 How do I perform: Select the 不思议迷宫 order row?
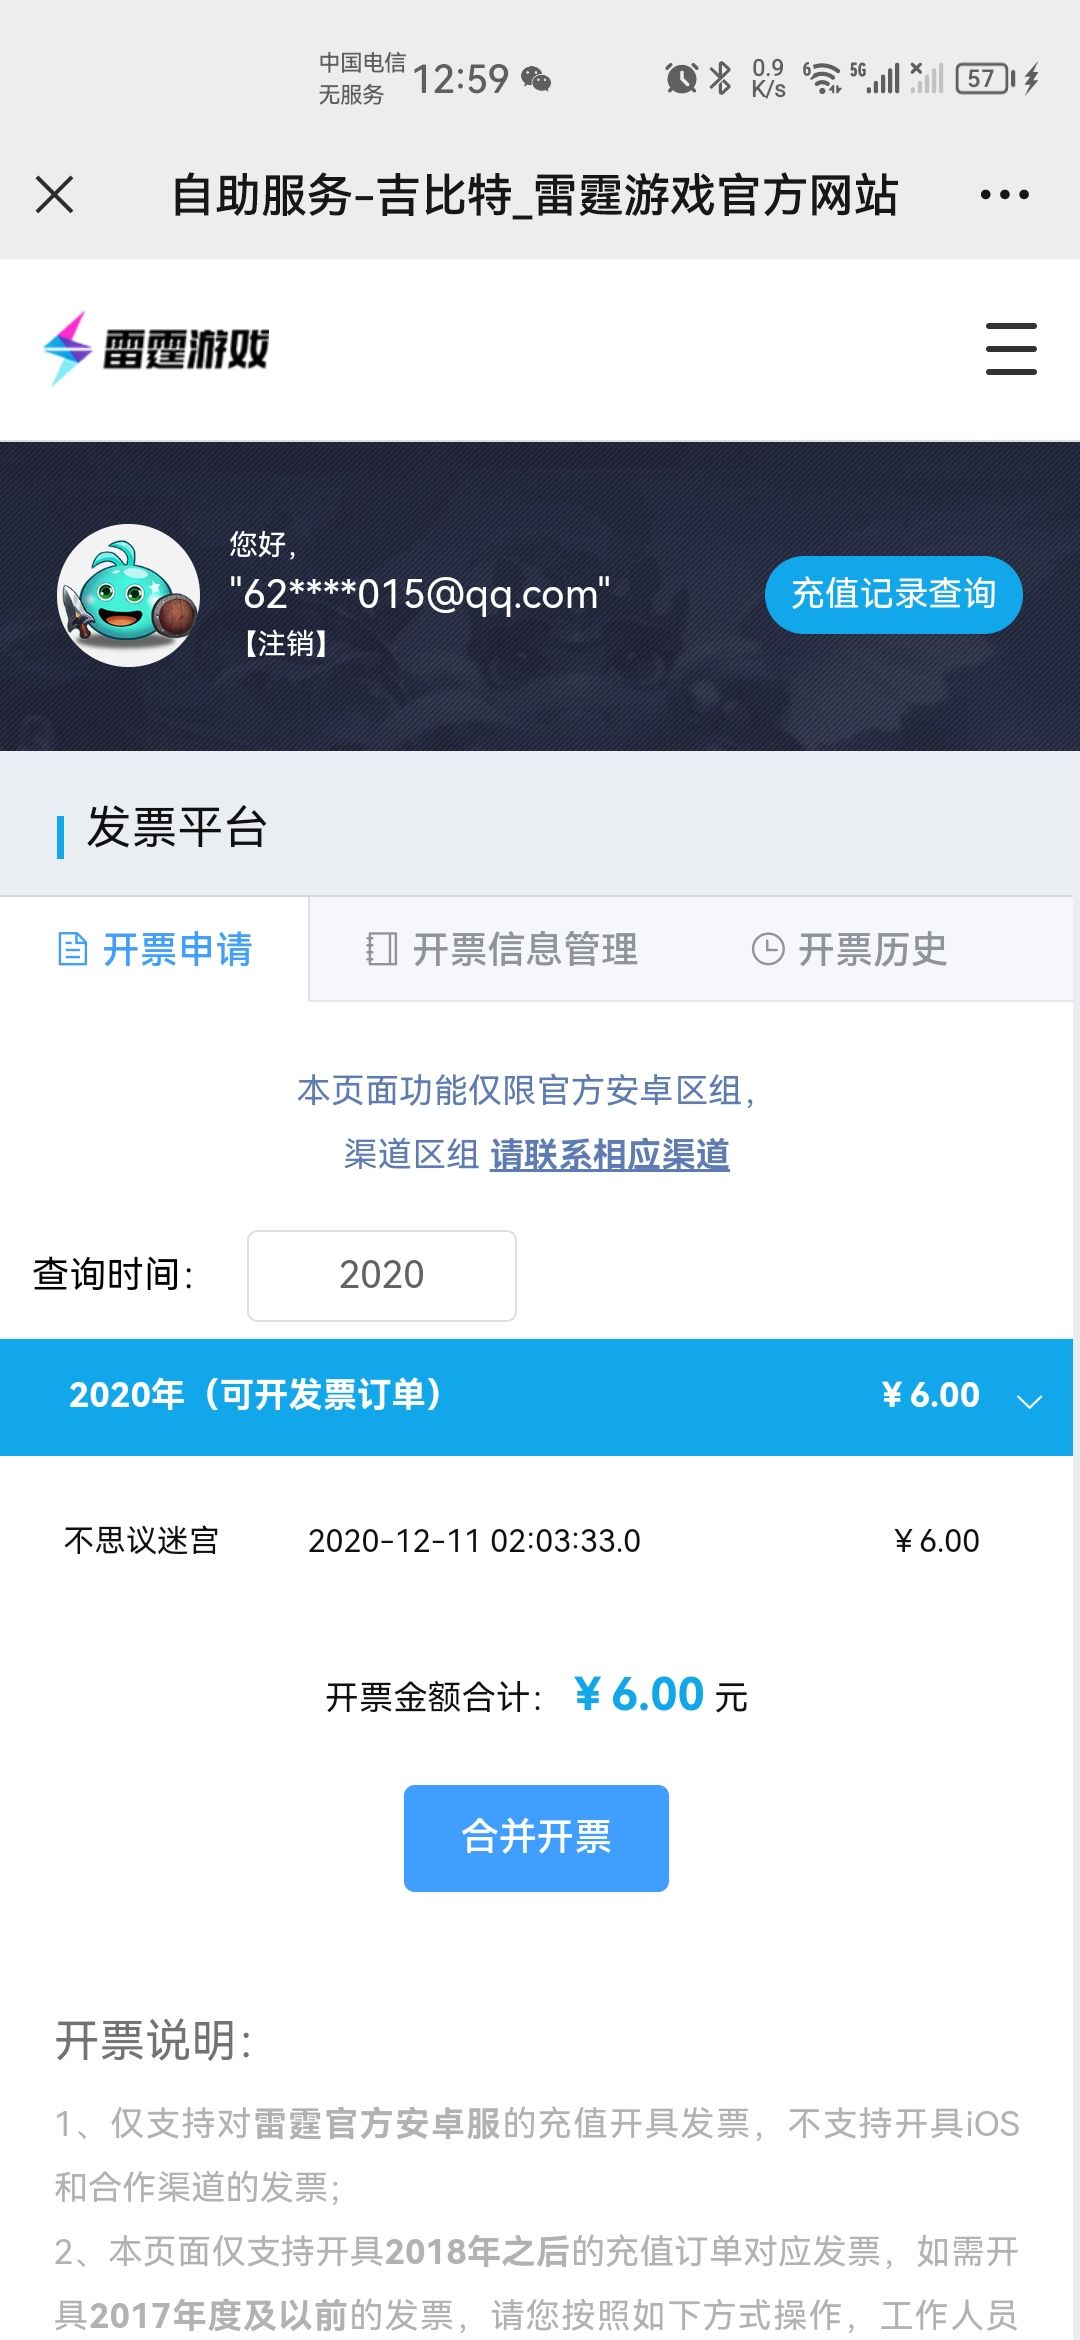click(520, 1540)
